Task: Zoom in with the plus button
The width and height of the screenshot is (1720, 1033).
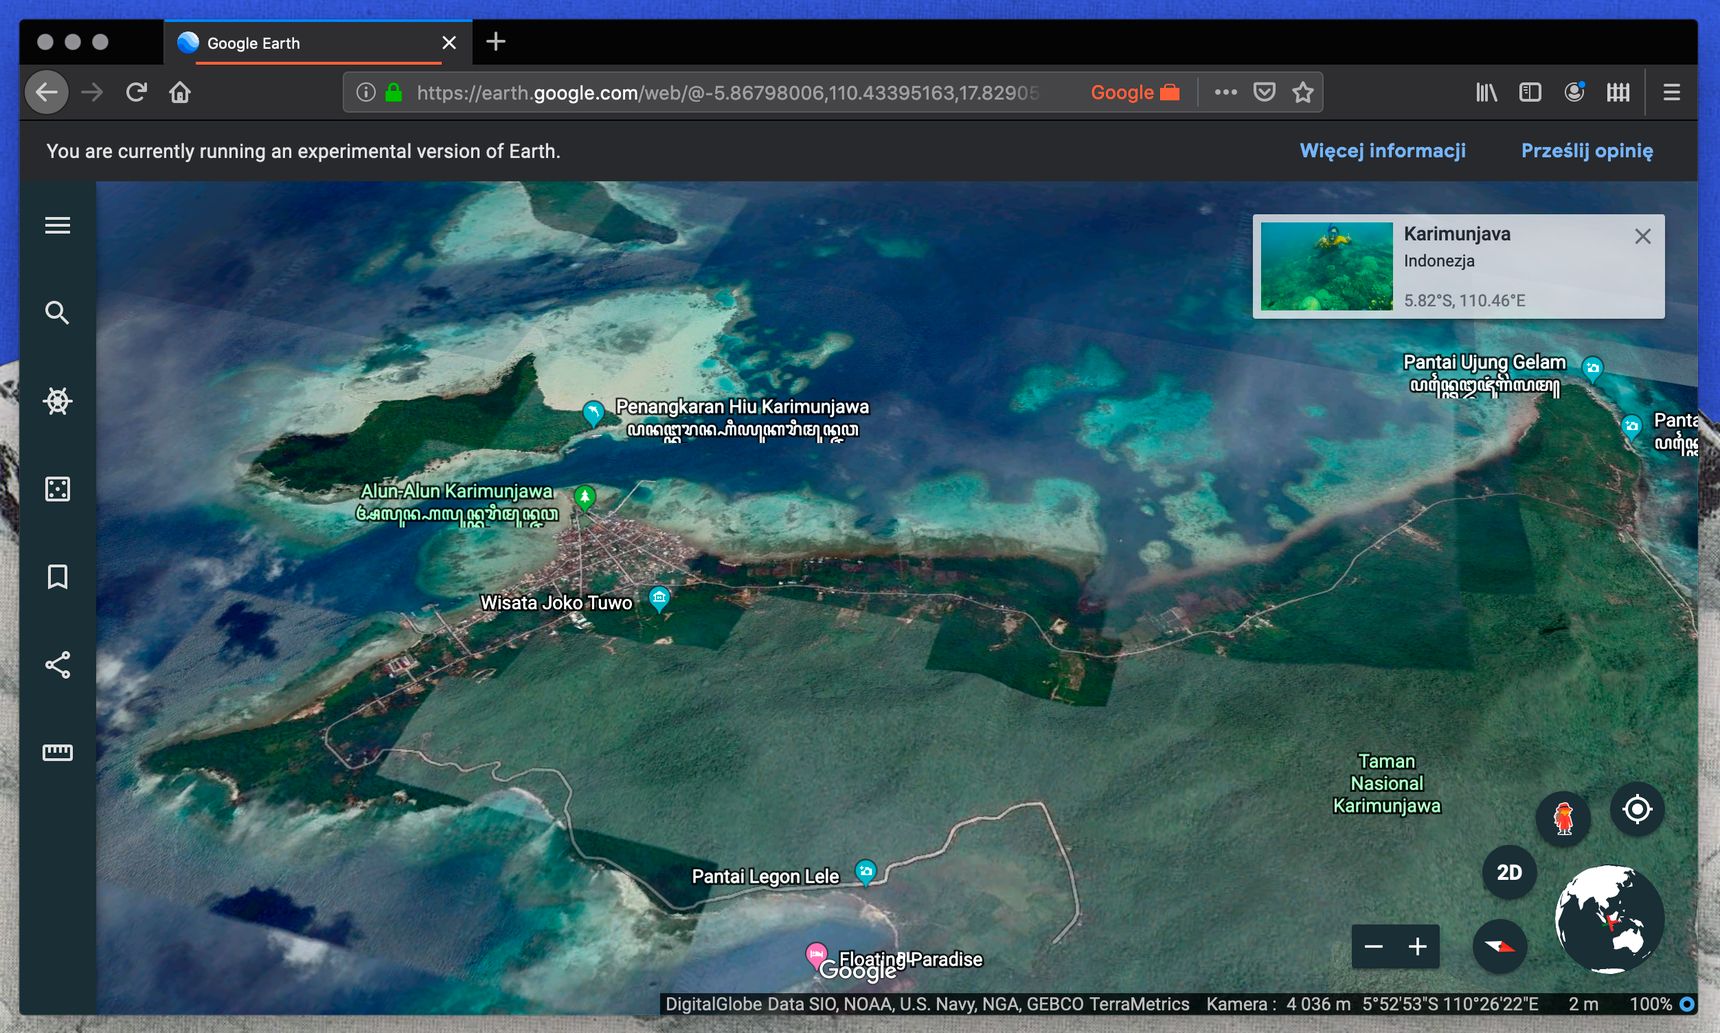Action: tap(1418, 947)
